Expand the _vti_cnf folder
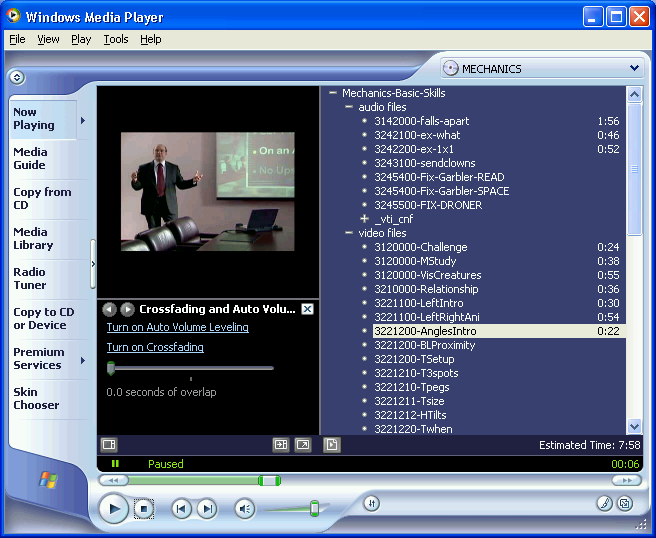Screen dimensions: 656x538 (x=364, y=219)
